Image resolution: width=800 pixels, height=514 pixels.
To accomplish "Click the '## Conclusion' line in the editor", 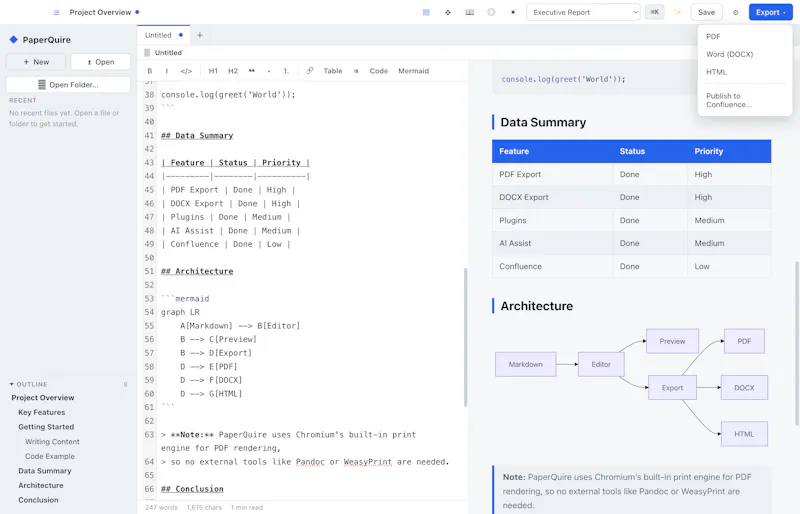I will point(192,489).
